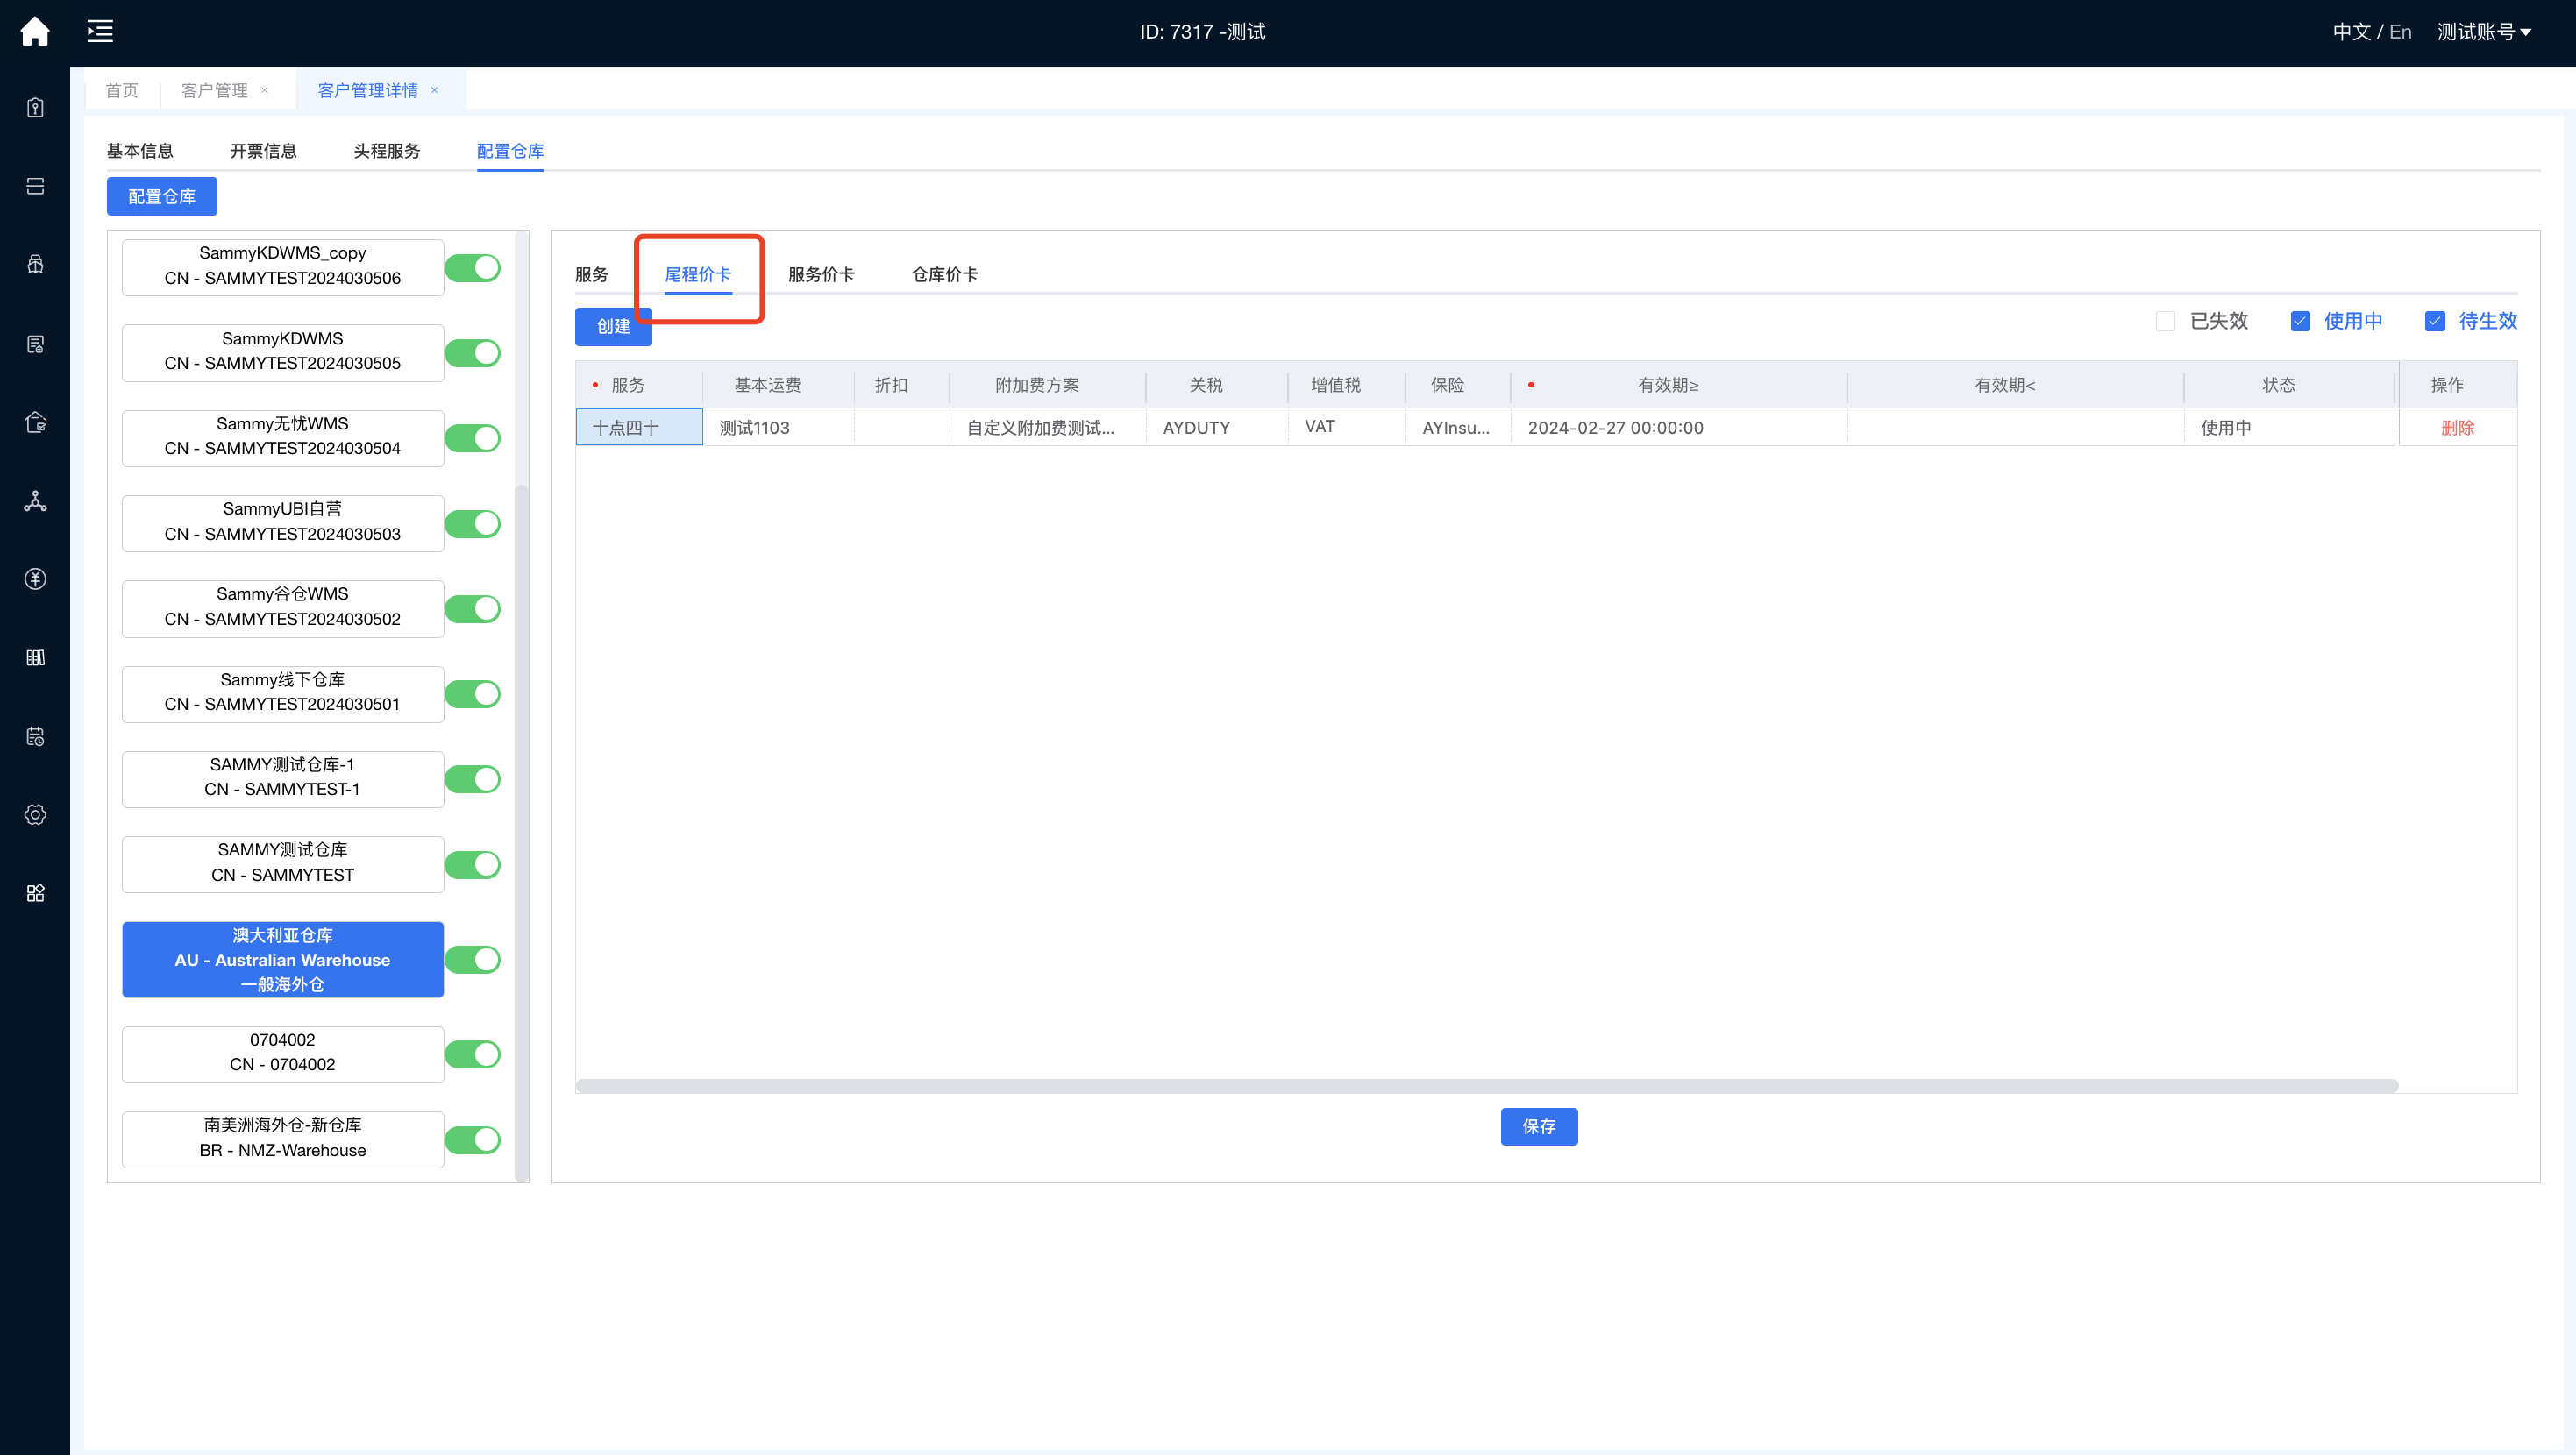Open the permission key icon in sidebar
2576x1455 pixels.
35,108
